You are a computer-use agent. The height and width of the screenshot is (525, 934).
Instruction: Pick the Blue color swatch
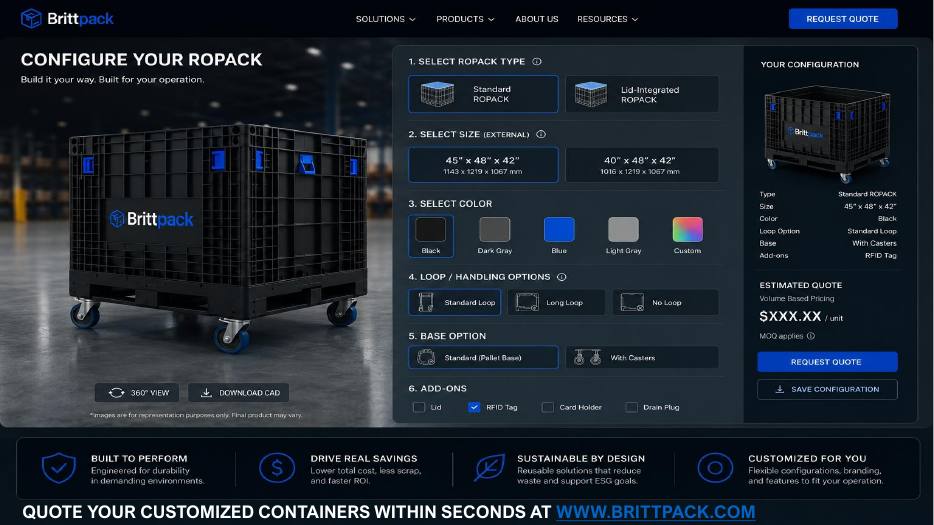pos(559,230)
